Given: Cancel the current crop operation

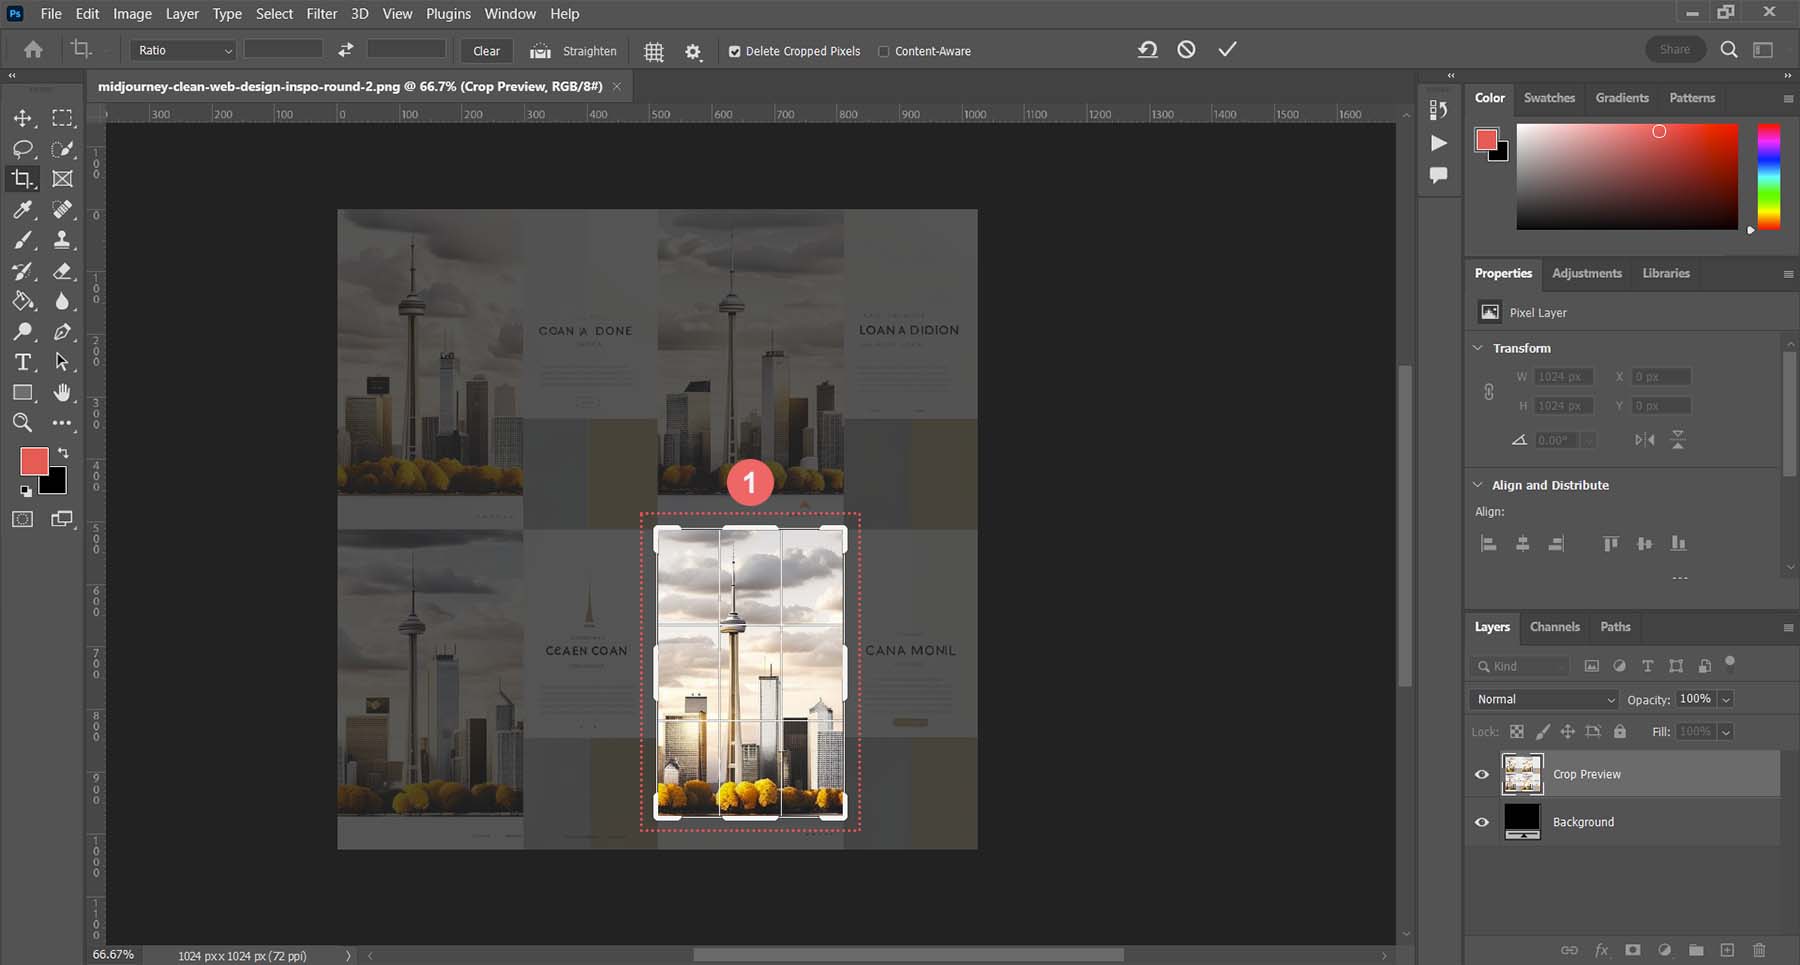Looking at the screenshot, I should pyautogui.click(x=1186, y=50).
